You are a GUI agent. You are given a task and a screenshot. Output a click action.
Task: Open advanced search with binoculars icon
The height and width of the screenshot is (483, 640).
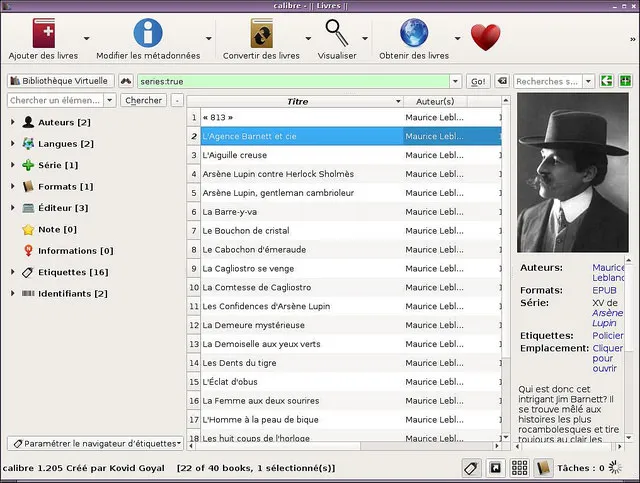(126, 81)
